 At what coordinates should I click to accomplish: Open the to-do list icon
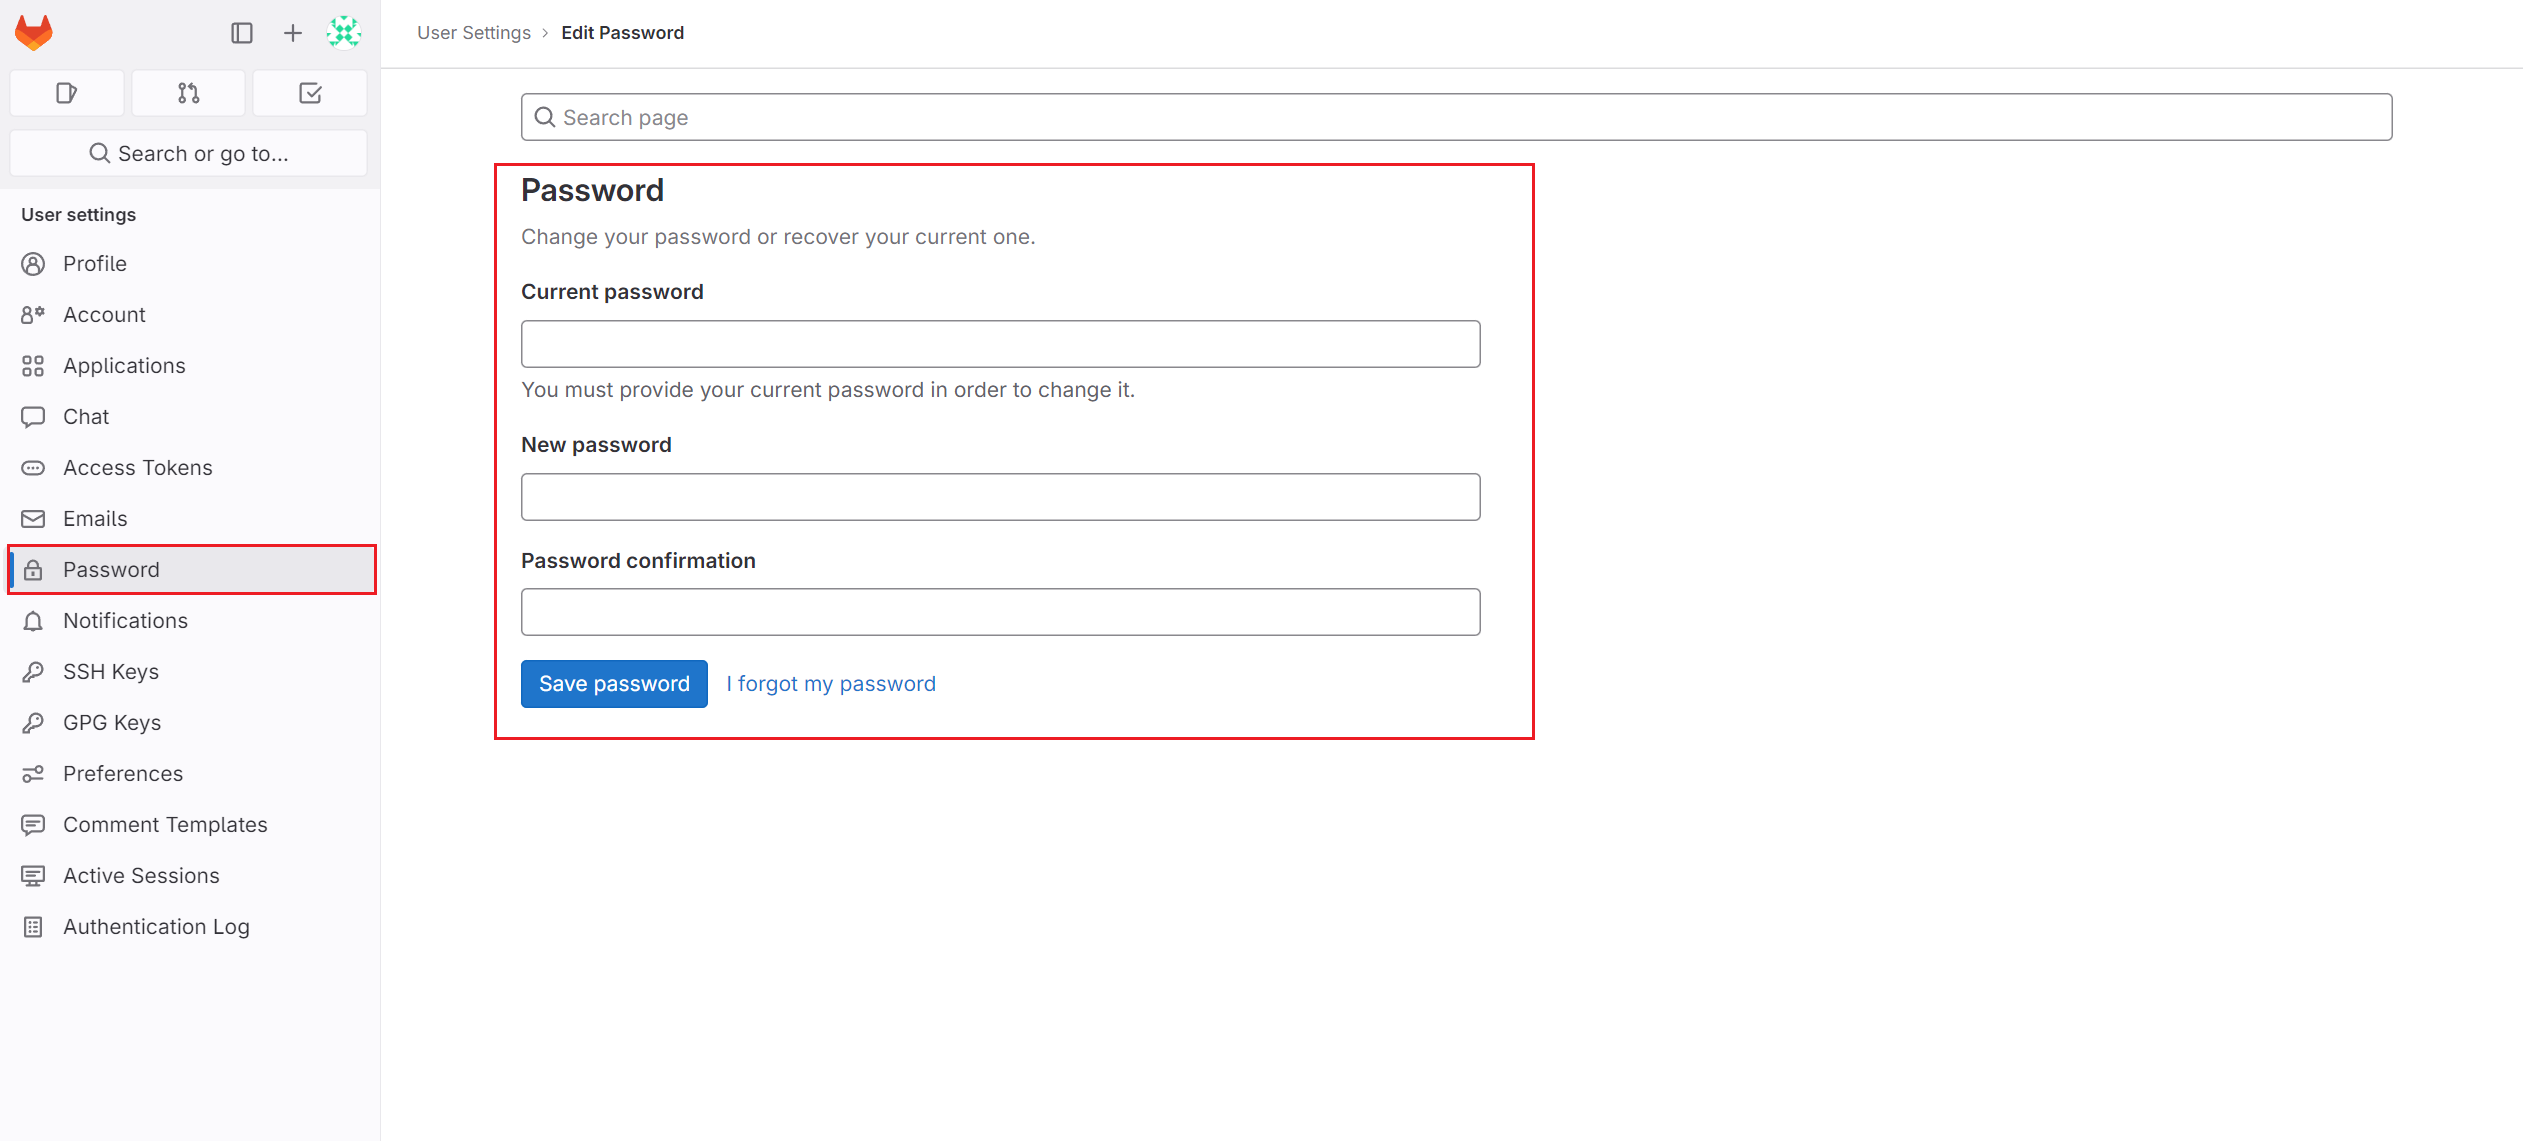[x=310, y=93]
